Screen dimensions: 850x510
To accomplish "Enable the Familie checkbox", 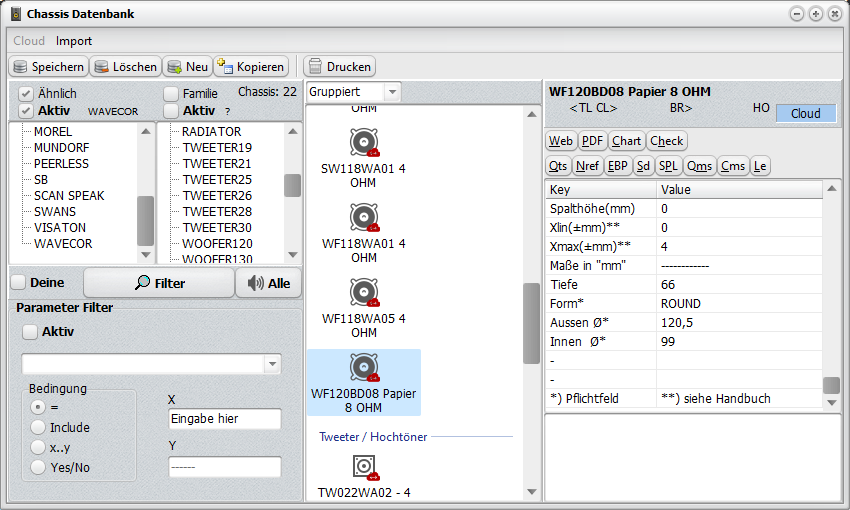I will (x=171, y=93).
